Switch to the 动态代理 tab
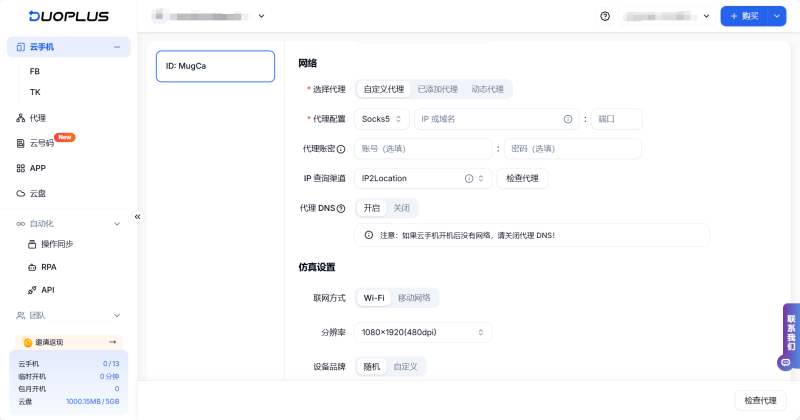 [487, 89]
